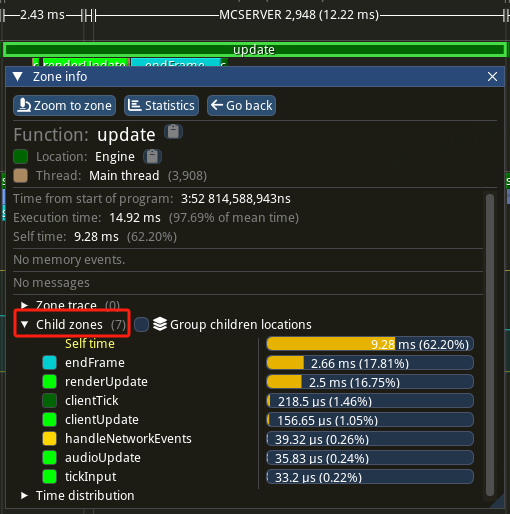Collapse the Child zones section
This screenshot has width=510, height=514.
click(24, 324)
